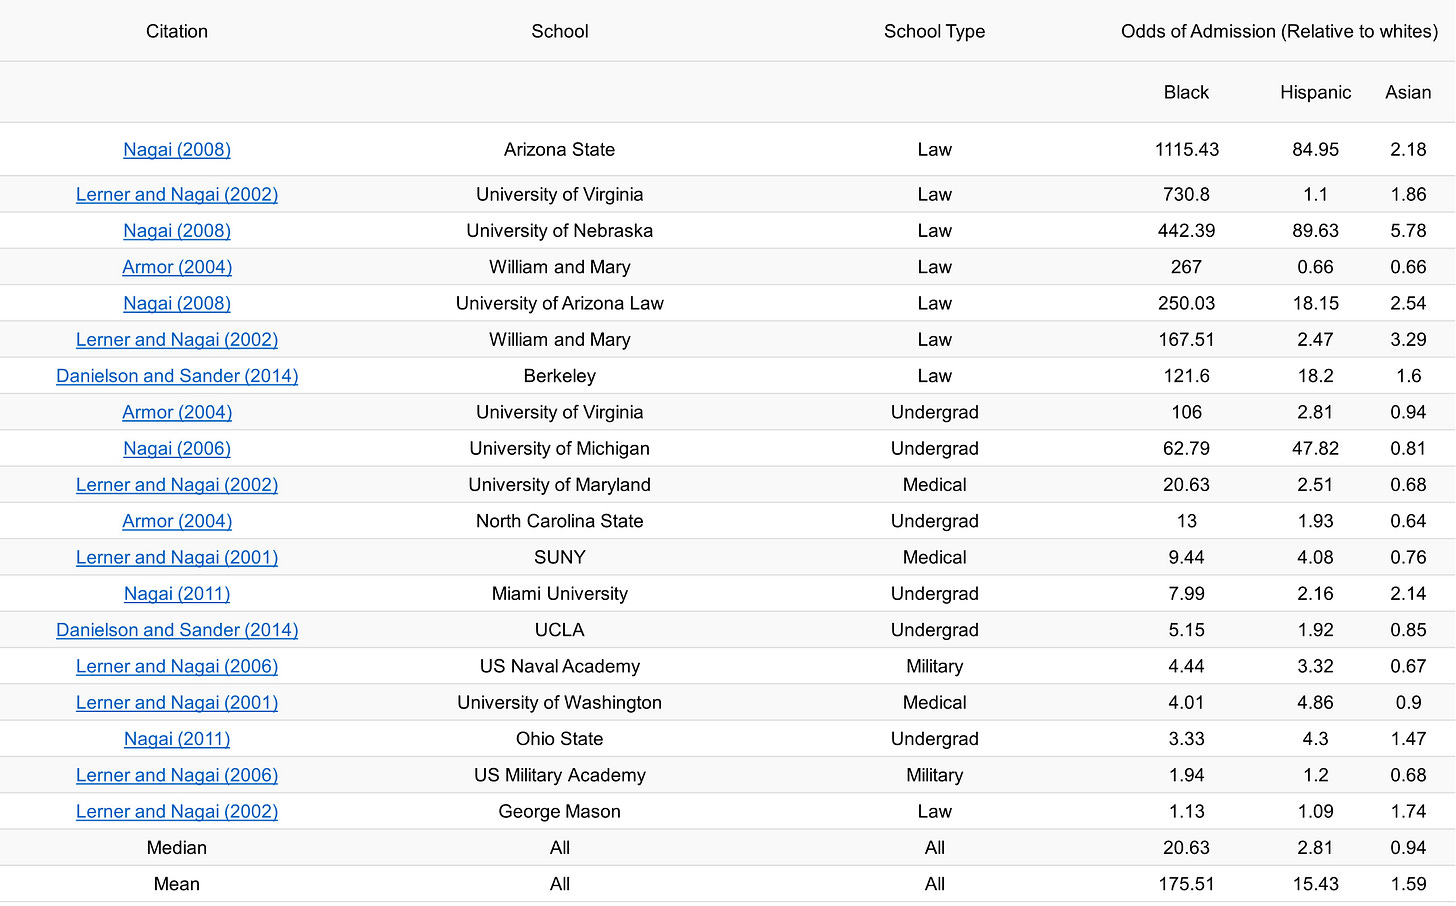This screenshot has height=906, width=1456.
Task: Select the George Mason cell
Action: pyautogui.click(x=560, y=811)
